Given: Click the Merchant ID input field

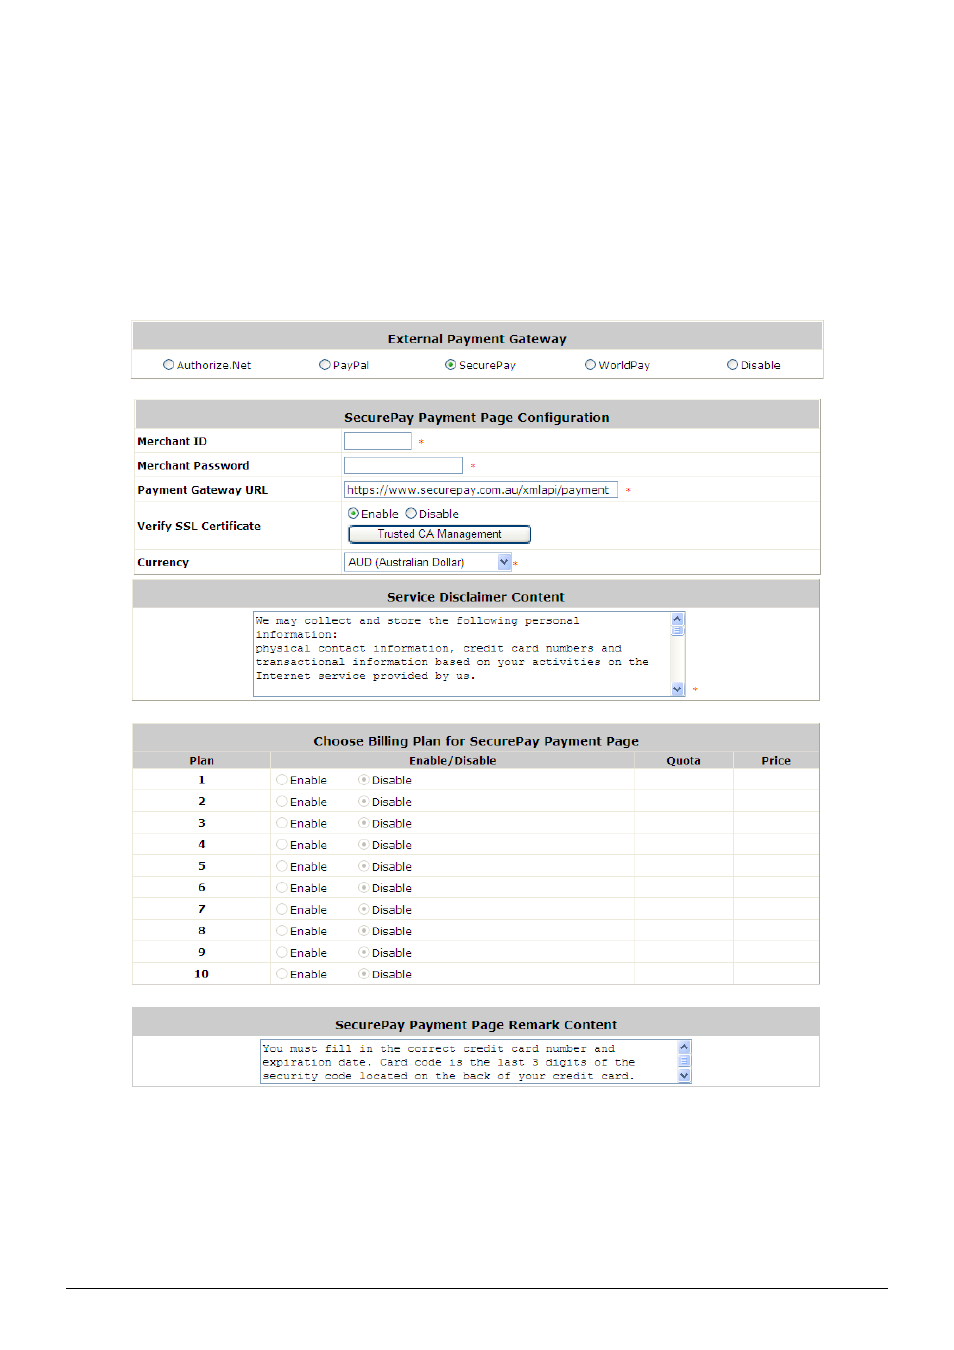Looking at the screenshot, I should [x=378, y=441].
